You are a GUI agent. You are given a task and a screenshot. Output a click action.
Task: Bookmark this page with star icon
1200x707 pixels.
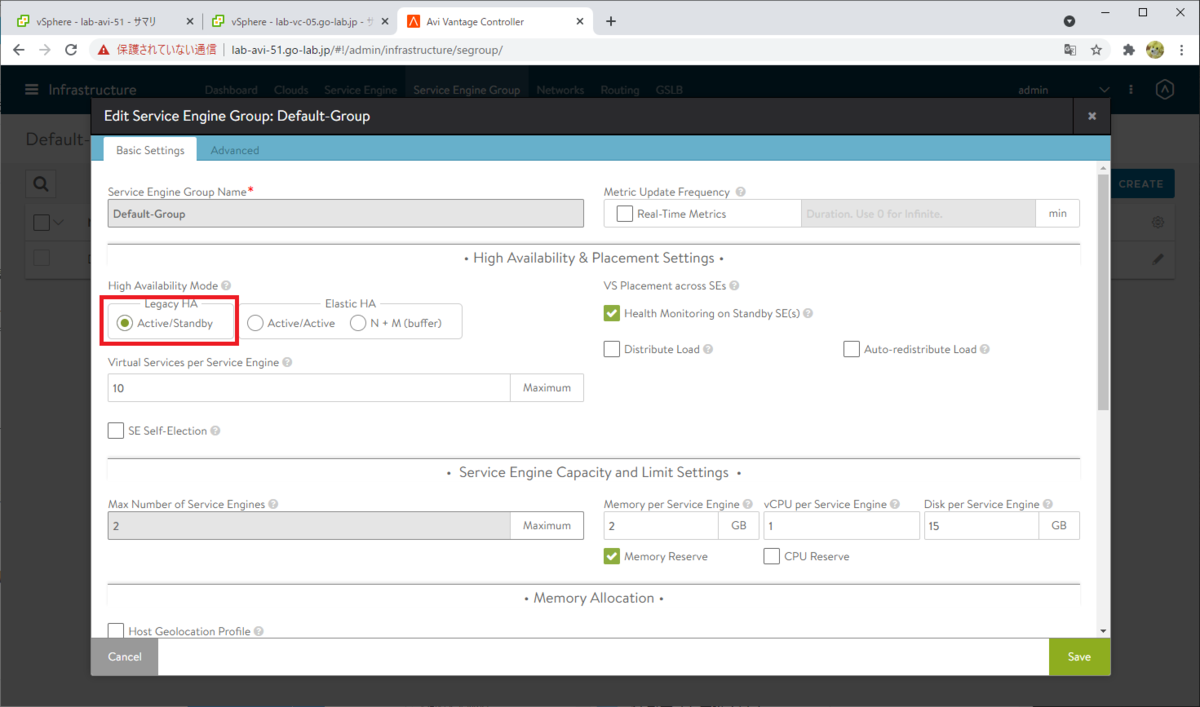click(x=1096, y=49)
